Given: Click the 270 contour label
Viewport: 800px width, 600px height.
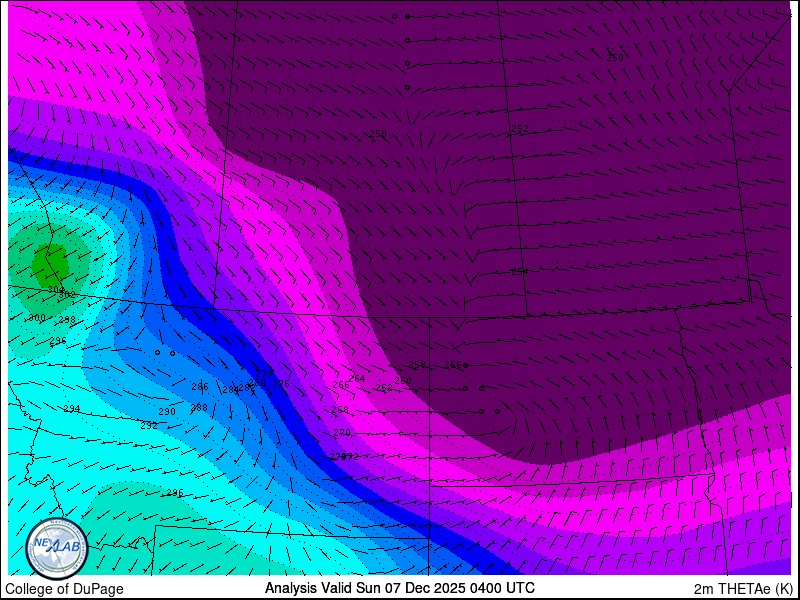Looking at the screenshot, I should click(341, 433).
